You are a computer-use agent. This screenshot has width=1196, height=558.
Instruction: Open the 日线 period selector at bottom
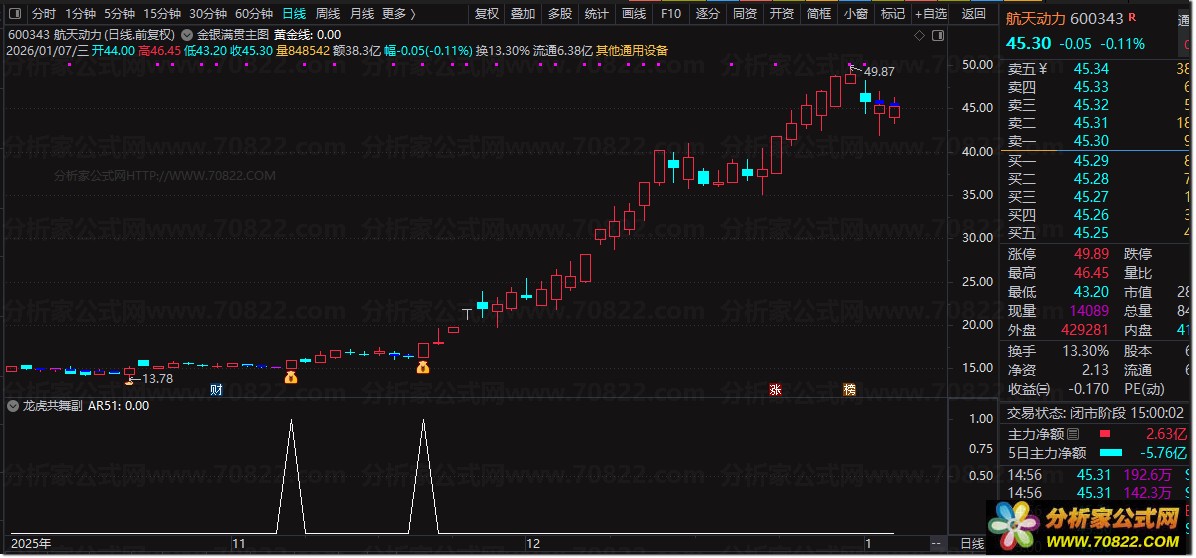coord(972,544)
